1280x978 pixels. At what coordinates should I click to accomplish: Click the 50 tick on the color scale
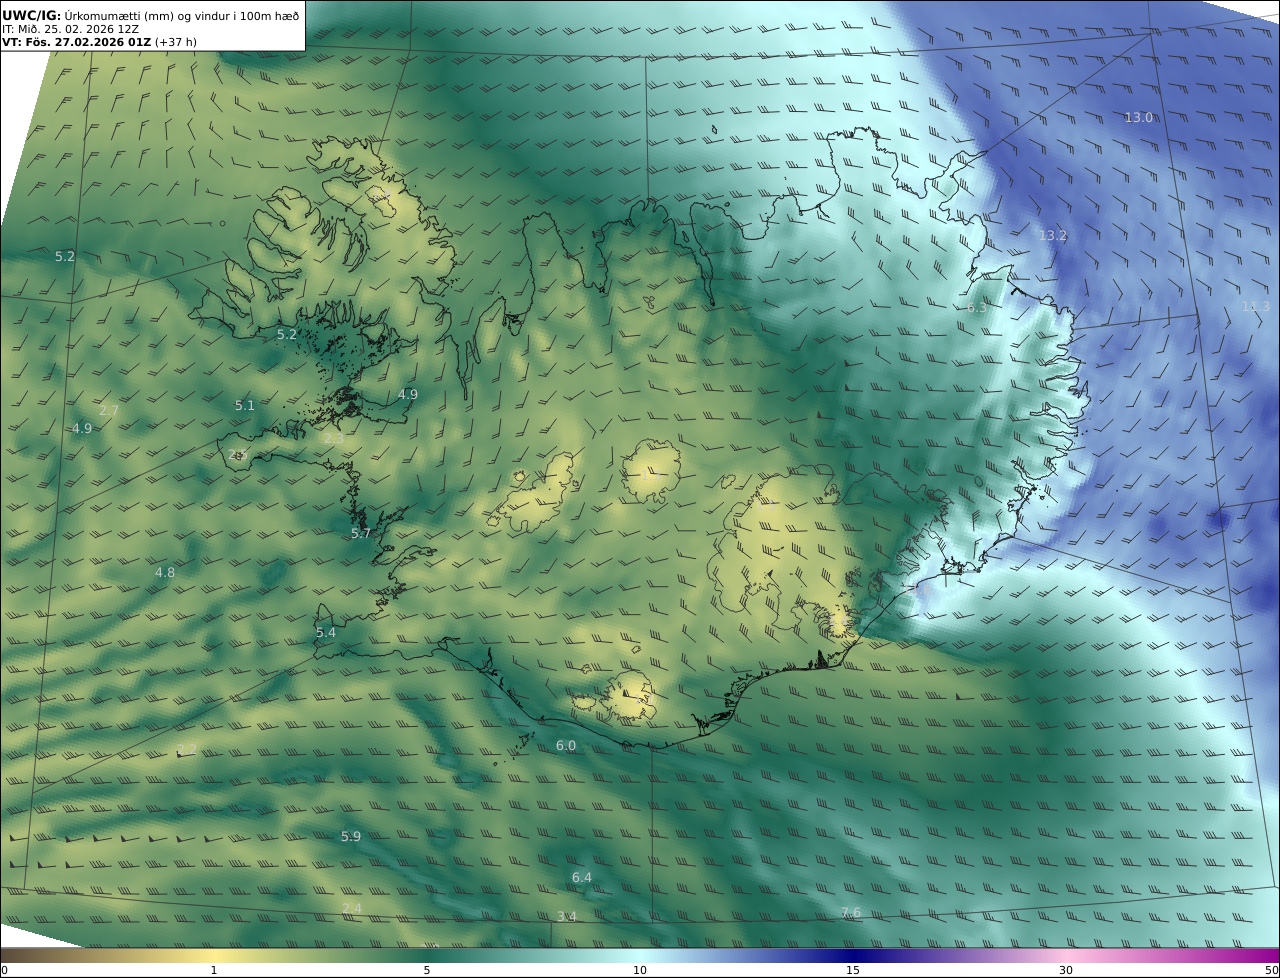[x=1272, y=970]
